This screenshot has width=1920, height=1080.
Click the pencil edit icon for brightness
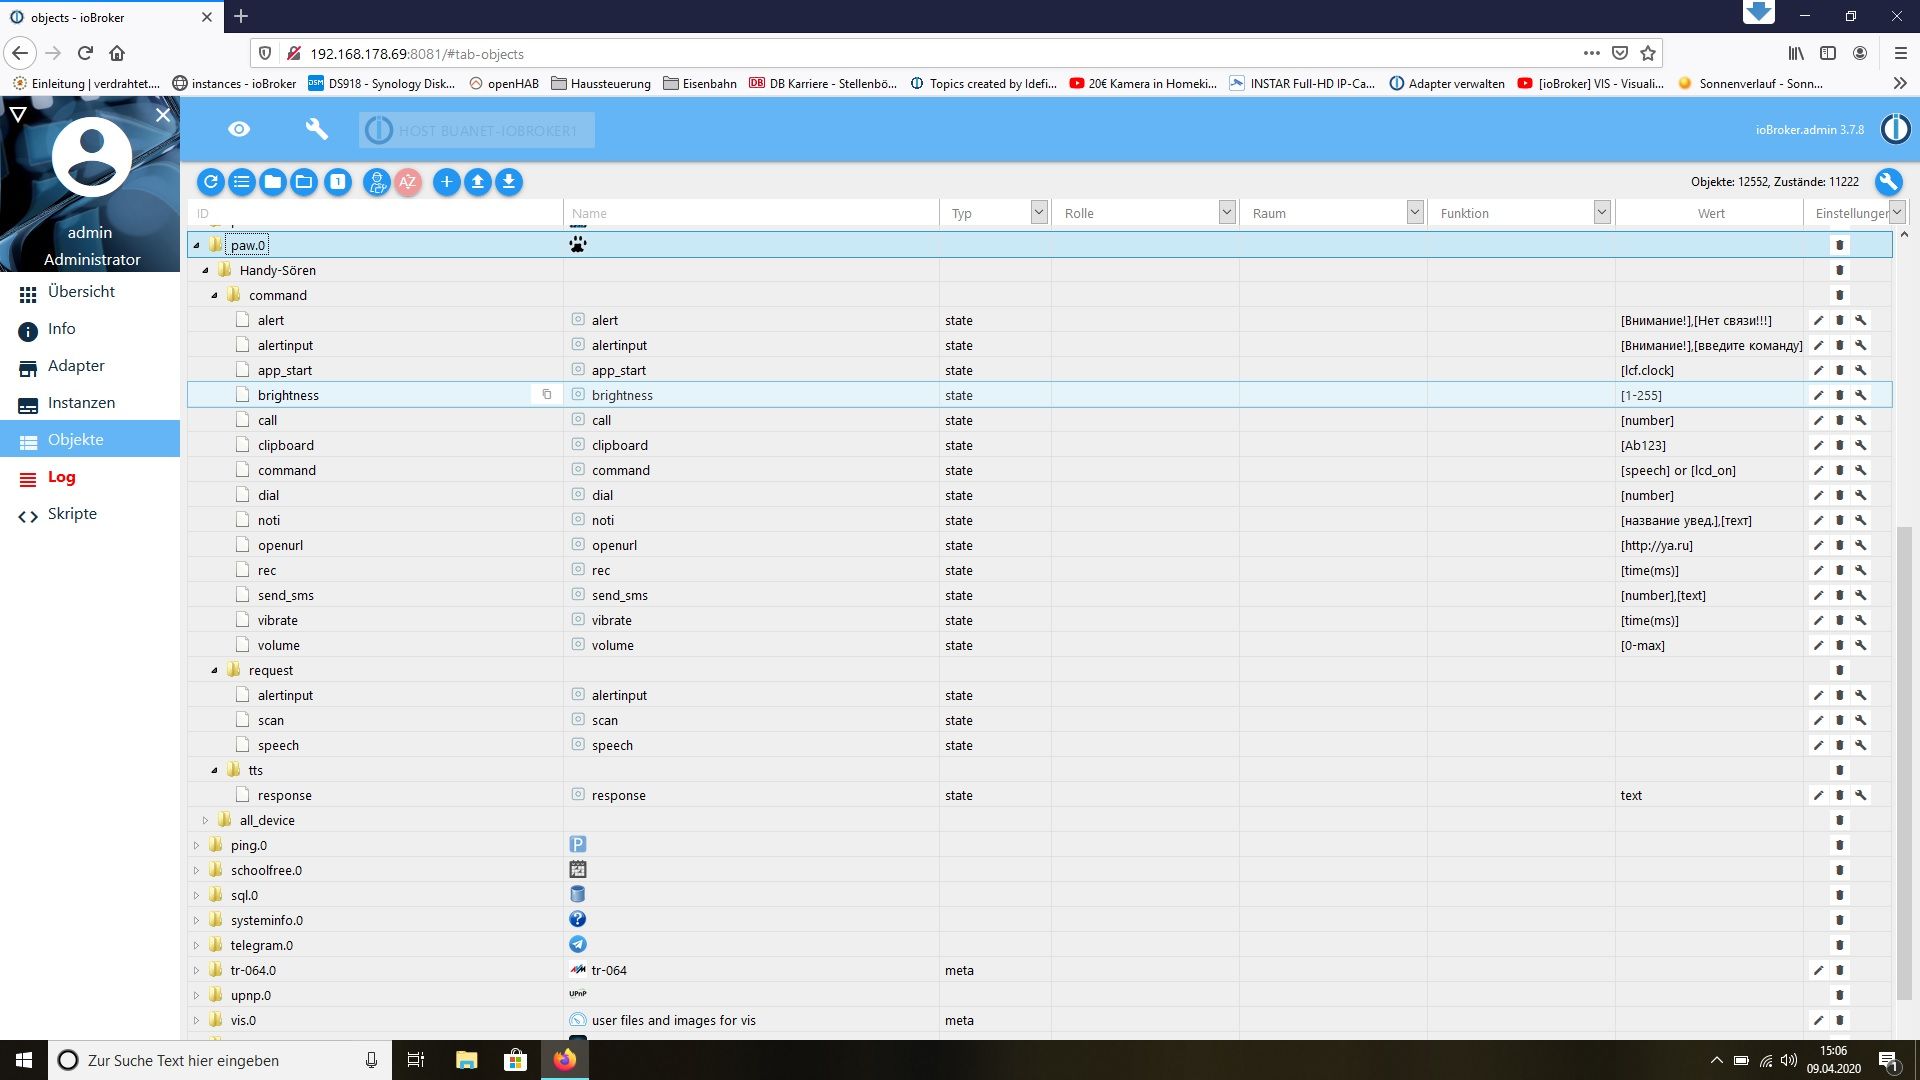click(x=1818, y=395)
